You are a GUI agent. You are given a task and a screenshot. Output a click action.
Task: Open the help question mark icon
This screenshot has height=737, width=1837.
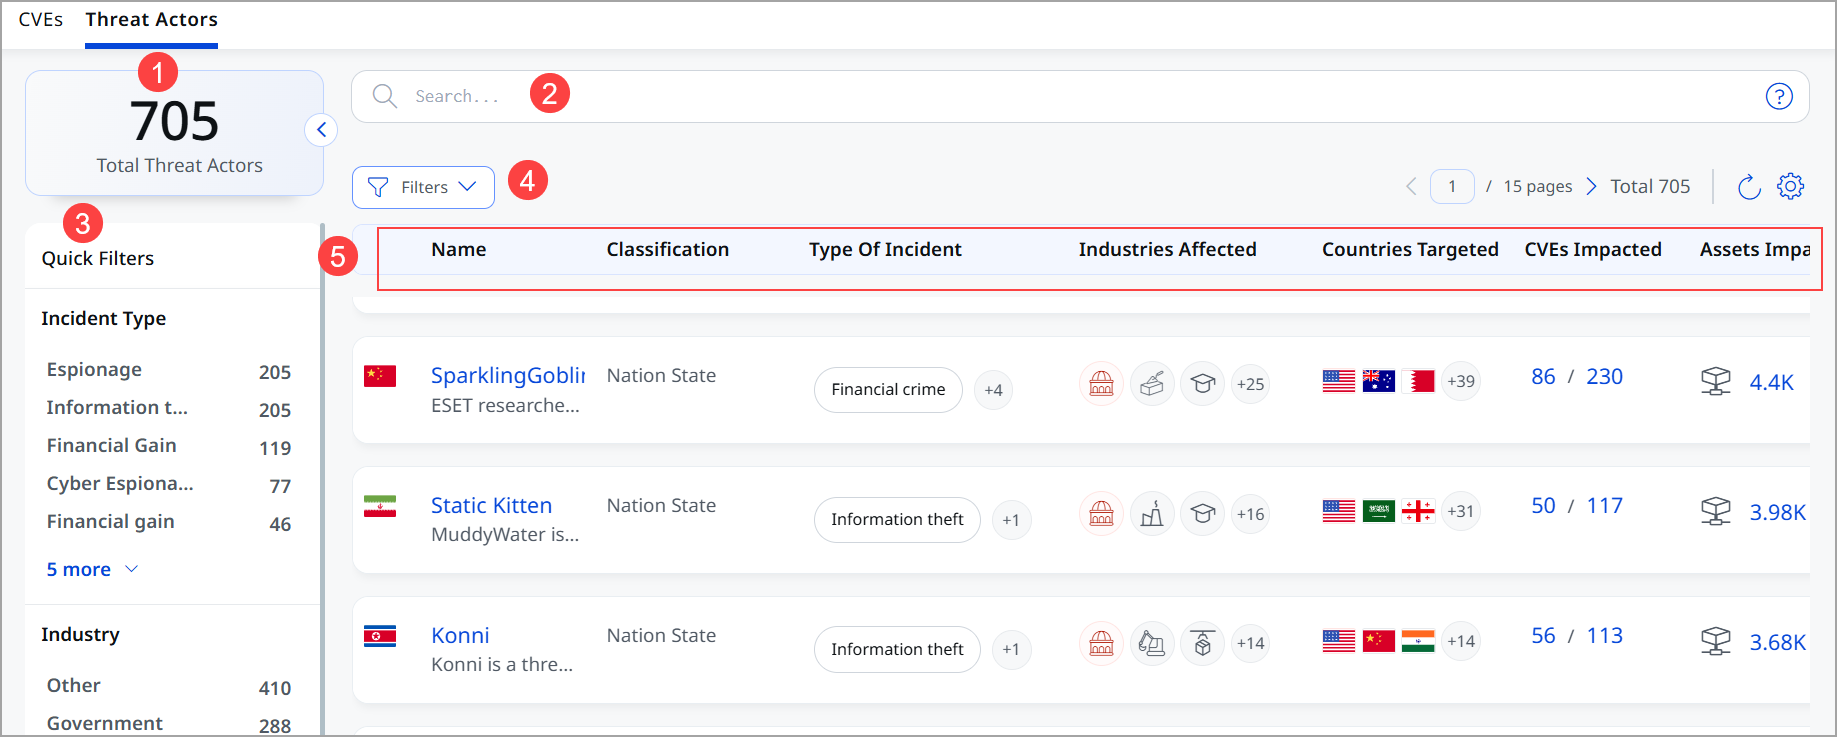(1779, 96)
